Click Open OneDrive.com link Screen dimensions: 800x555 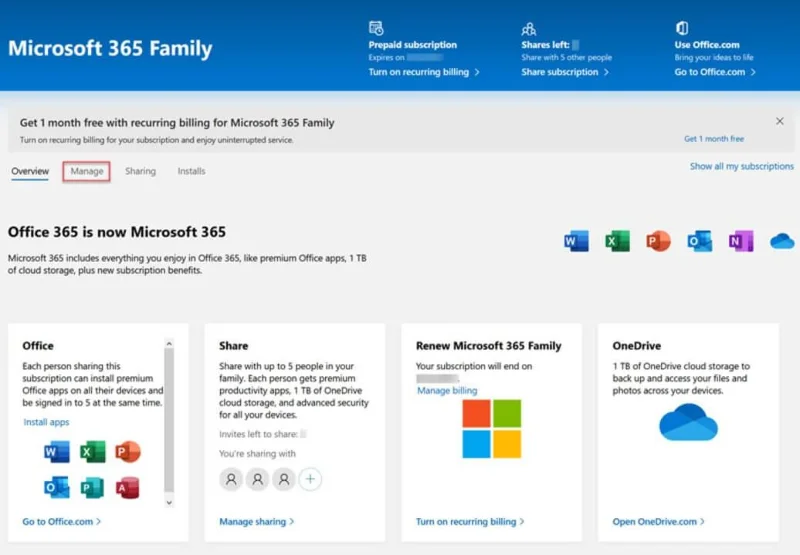(x=658, y=521)
